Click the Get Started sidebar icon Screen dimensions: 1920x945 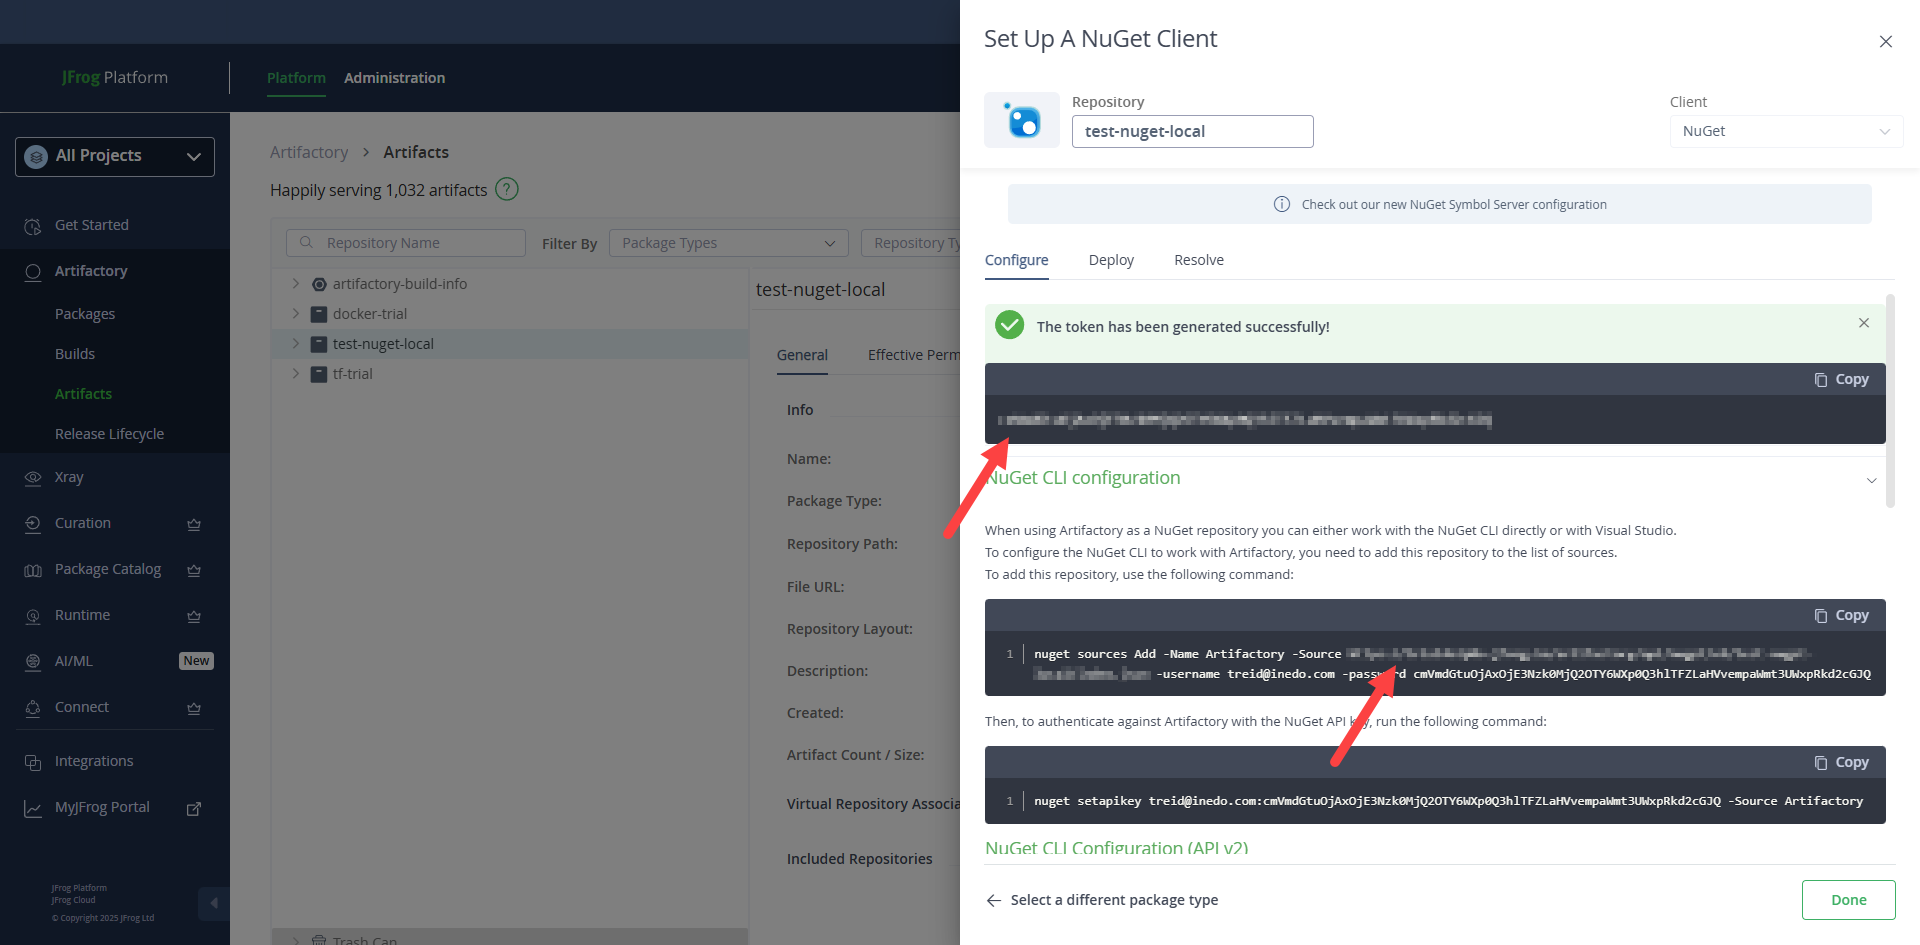point(33,226)
